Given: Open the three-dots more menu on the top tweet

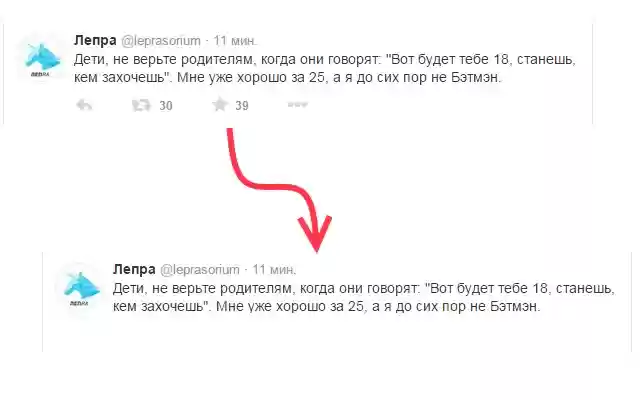Looking at the screenshot, I should [298, 105].
